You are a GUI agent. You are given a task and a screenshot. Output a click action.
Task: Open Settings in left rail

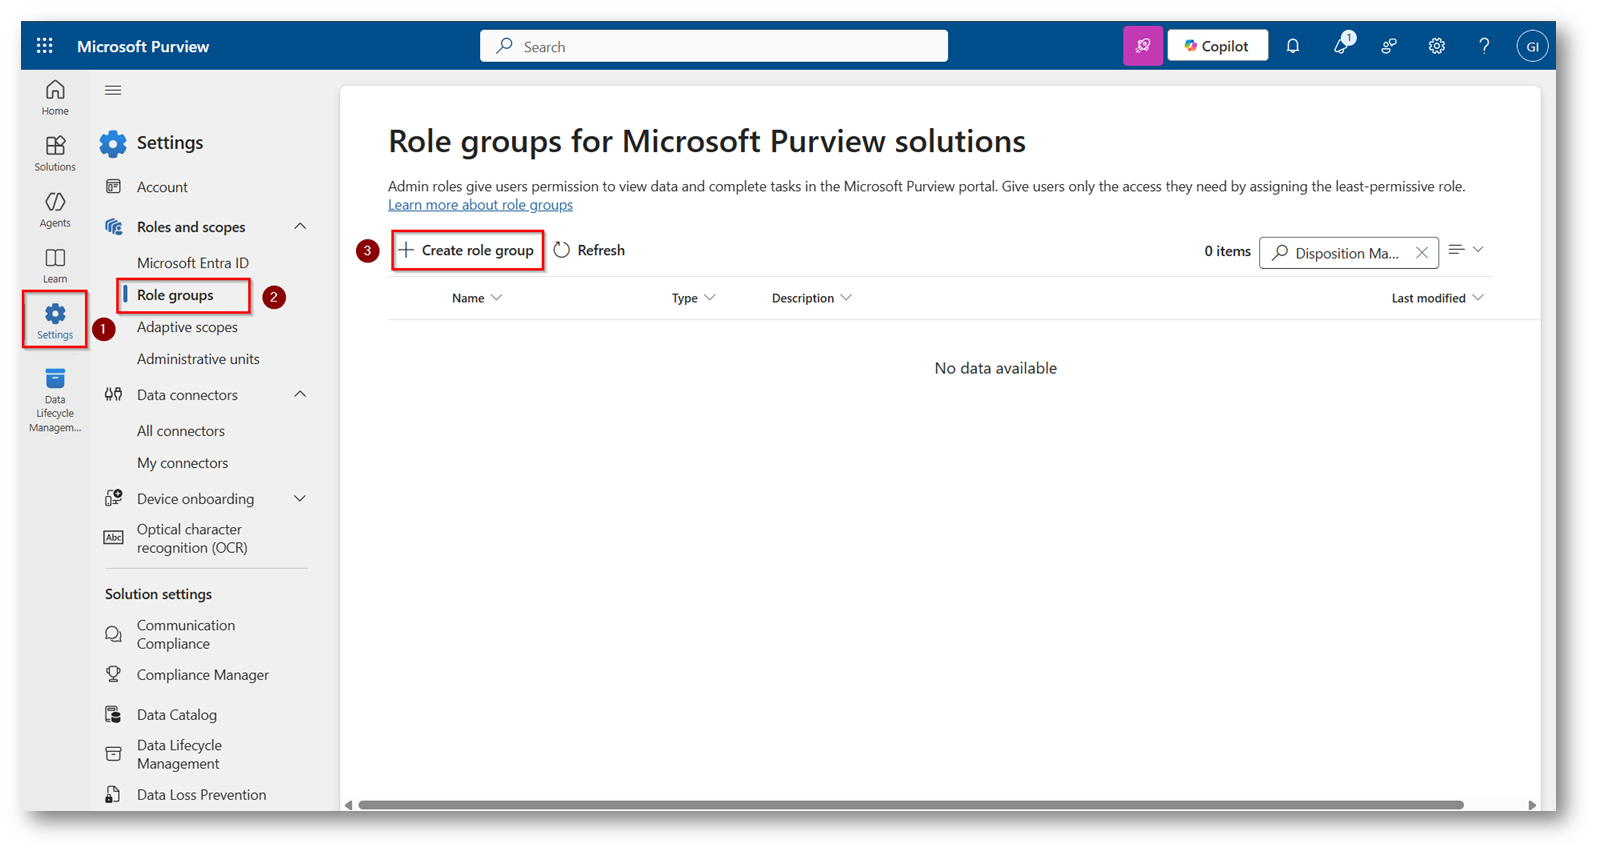pyautogui.click(x=55, y=320)
